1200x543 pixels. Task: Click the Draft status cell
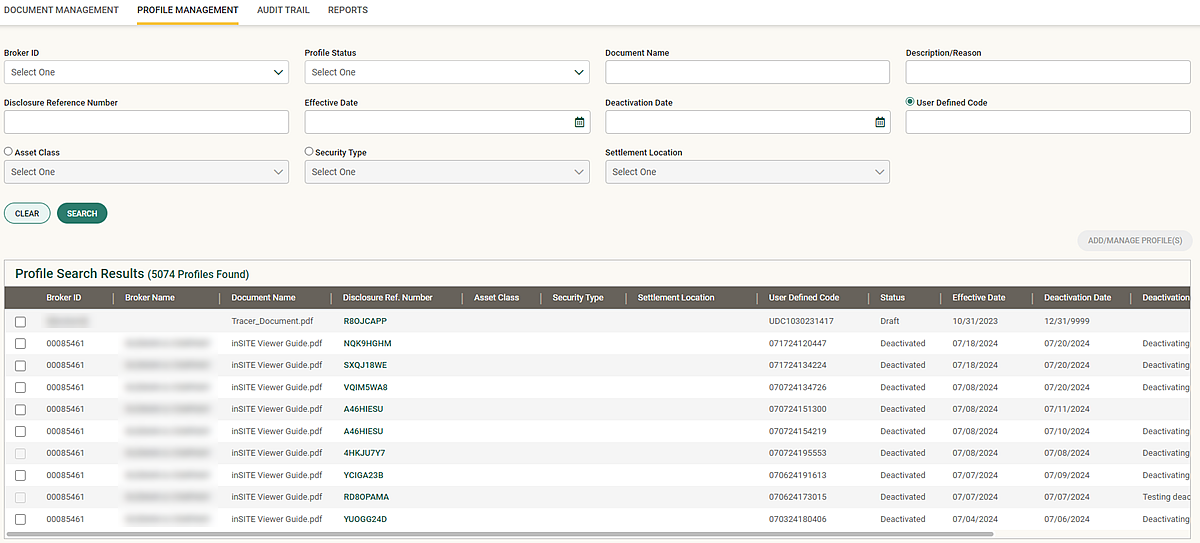(890, 322)
